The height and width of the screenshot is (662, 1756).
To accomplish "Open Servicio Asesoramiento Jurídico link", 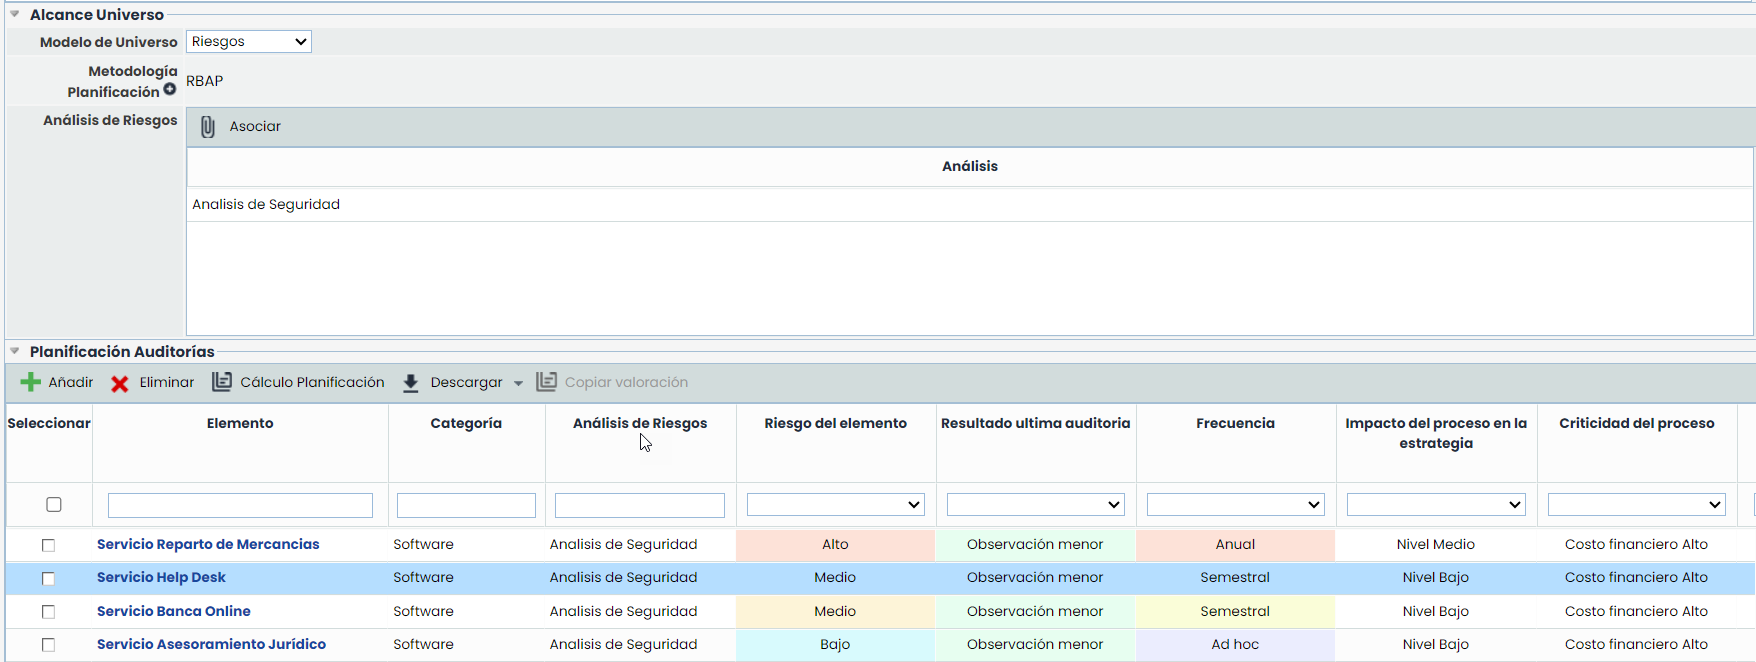I will point(211,645).
